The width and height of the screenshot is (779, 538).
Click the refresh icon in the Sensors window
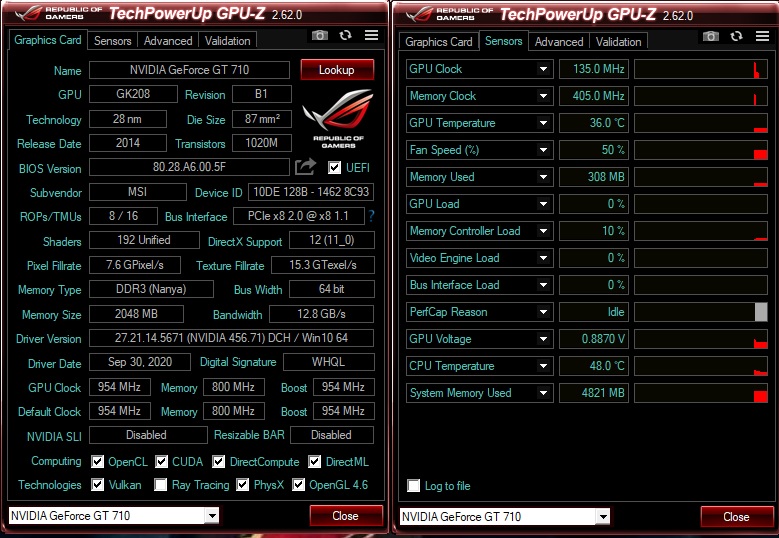736,36
